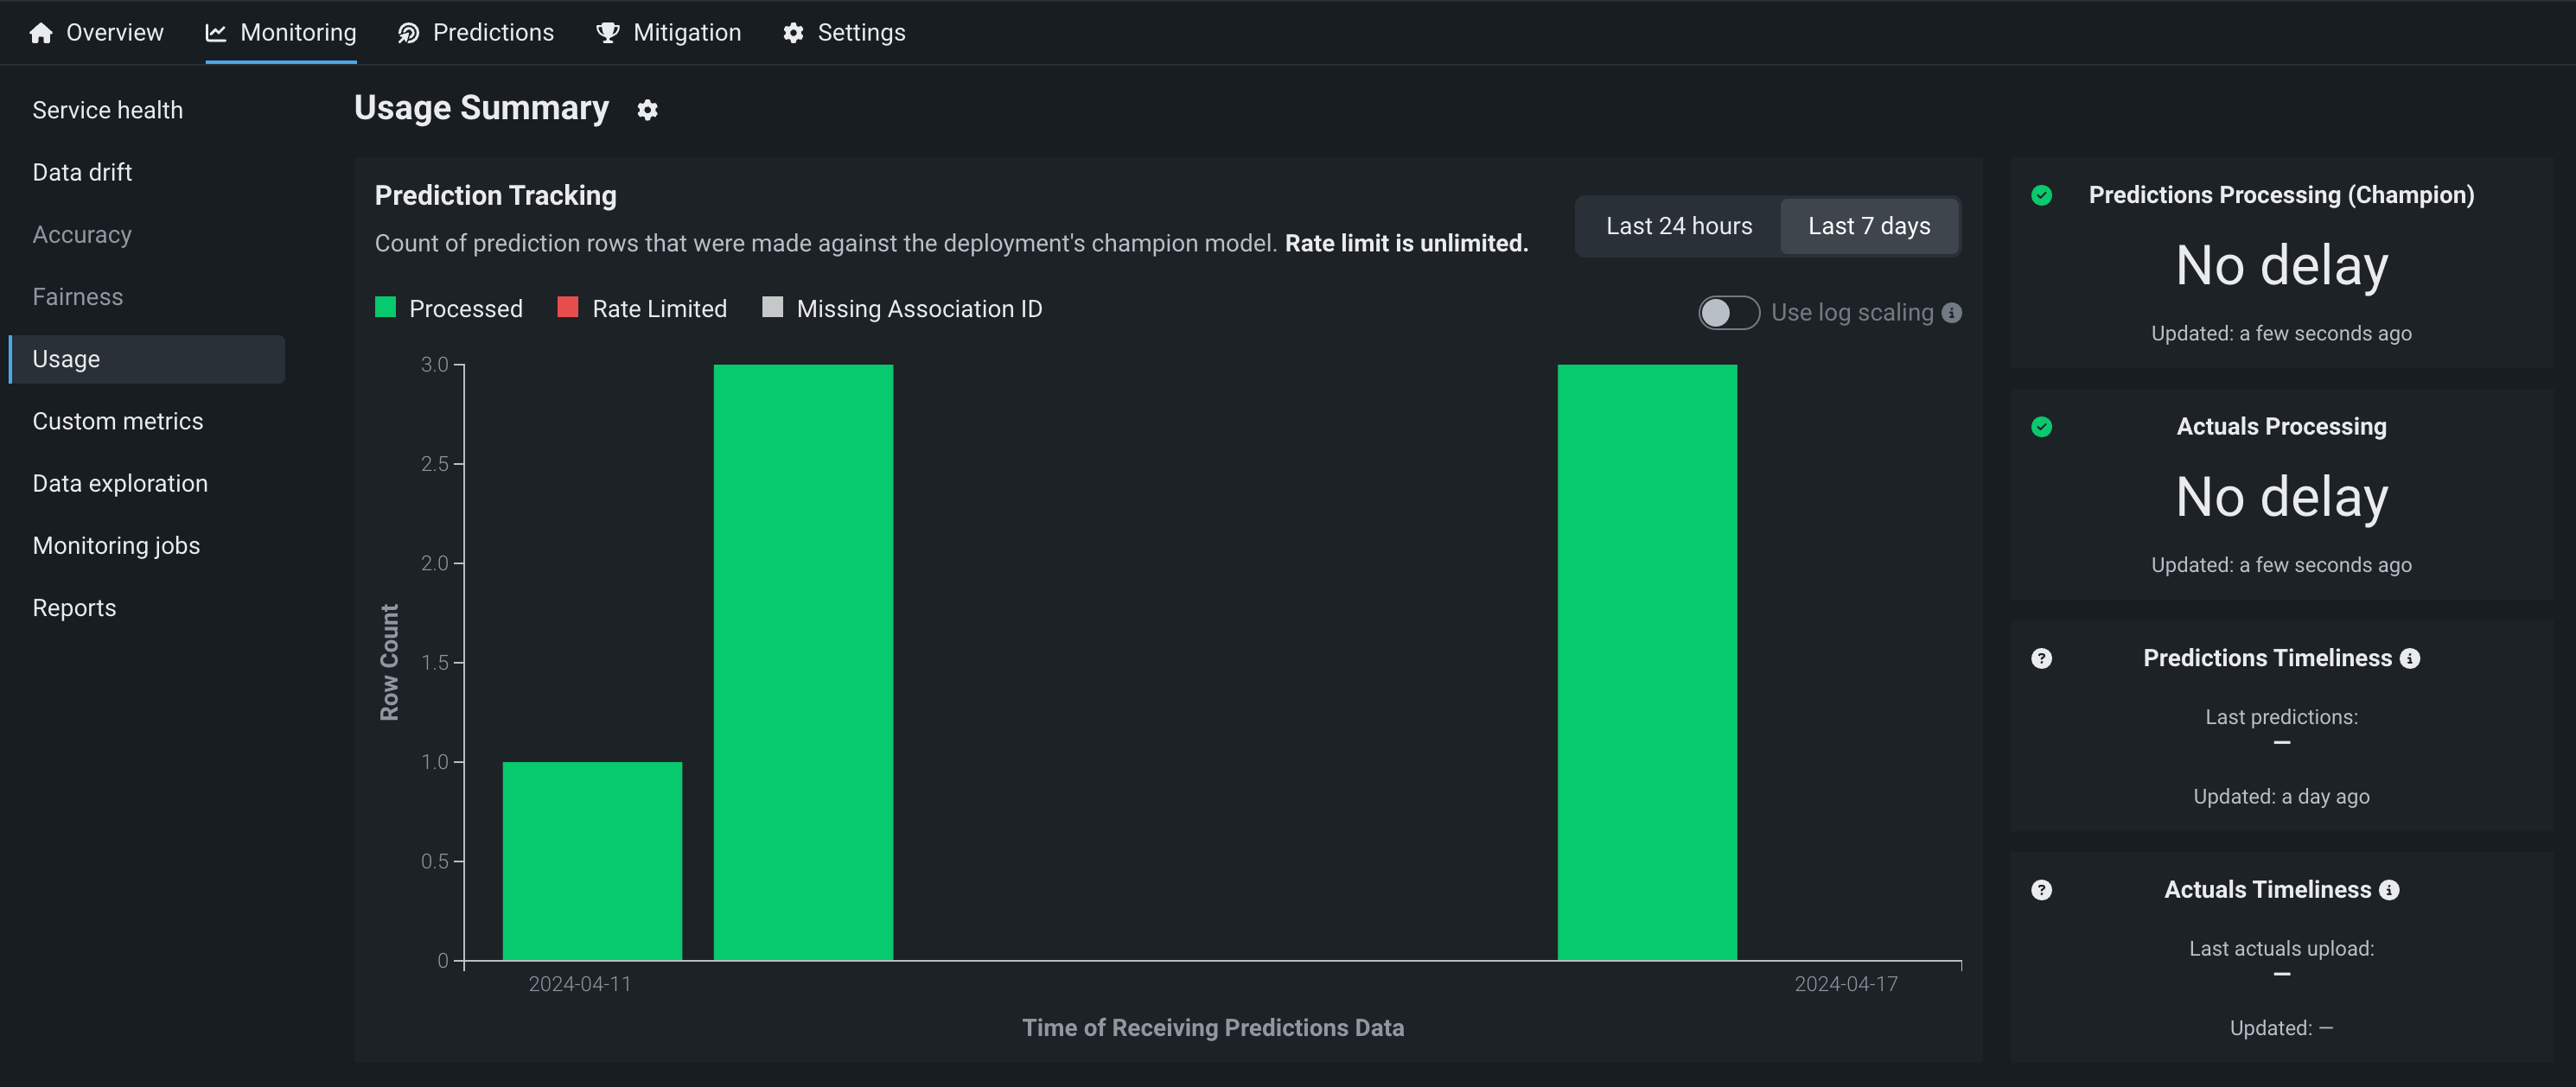2576x1087 pixels.
Task: Click the log scaling info icon
Action: point(1951,313)
